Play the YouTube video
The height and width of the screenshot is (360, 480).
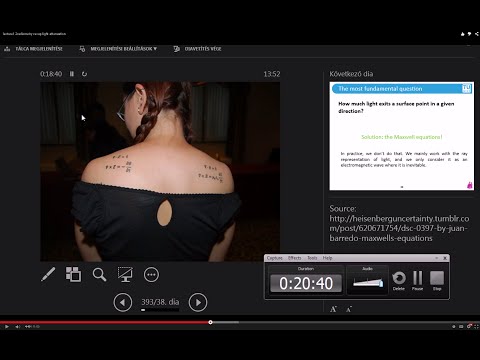click(x=6, y=327)
